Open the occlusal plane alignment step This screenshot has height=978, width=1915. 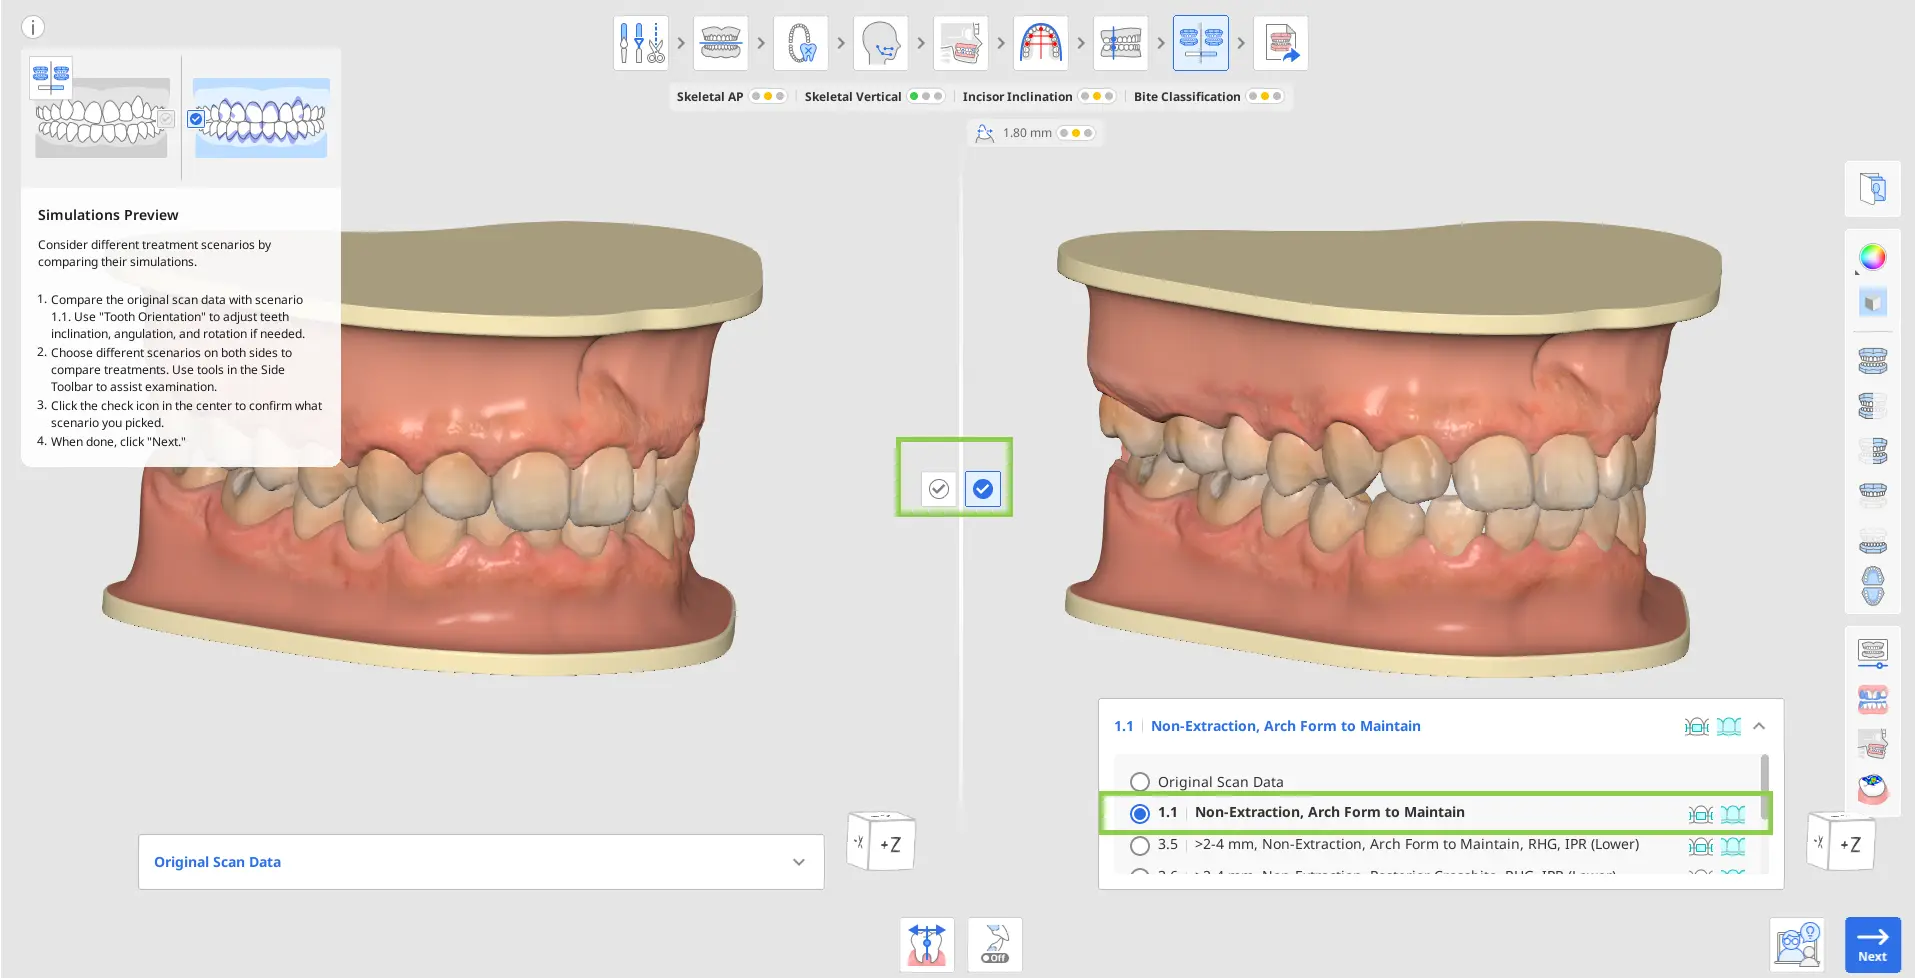point(721,43)
